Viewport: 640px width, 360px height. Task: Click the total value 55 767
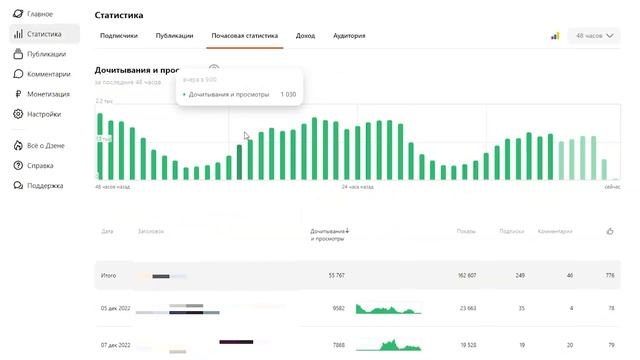click(x=337, y=276)
